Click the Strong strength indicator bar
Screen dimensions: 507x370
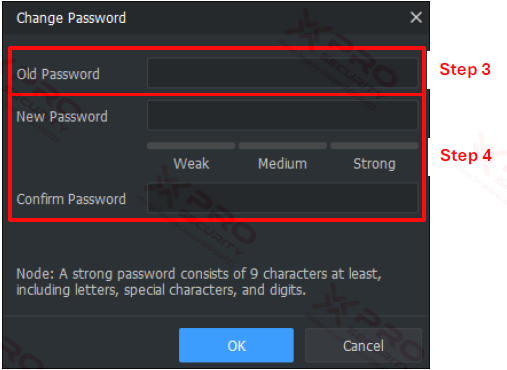[374, 146]
